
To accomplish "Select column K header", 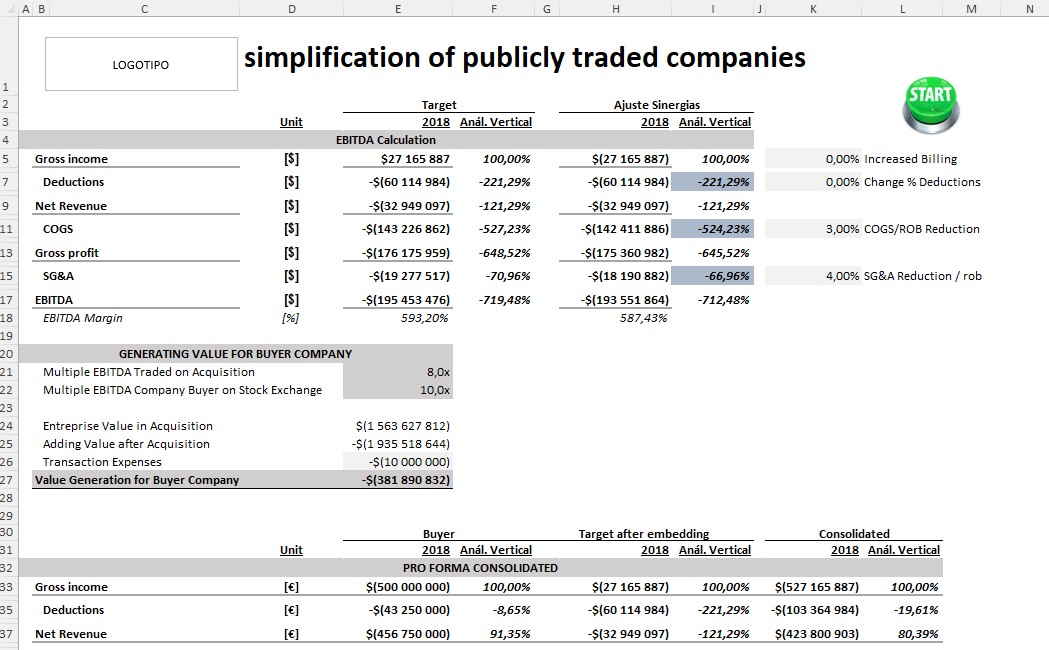I will pyautogui.click(x=812, y=8).
